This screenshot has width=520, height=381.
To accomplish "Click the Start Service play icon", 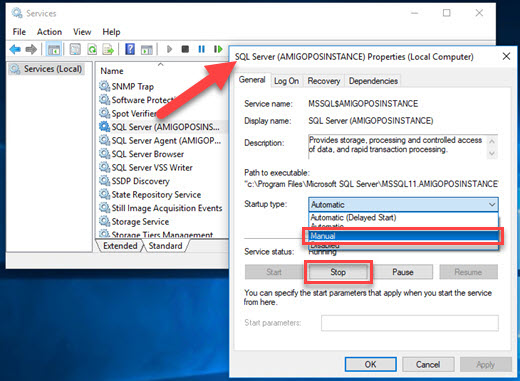I will point(169,49).
